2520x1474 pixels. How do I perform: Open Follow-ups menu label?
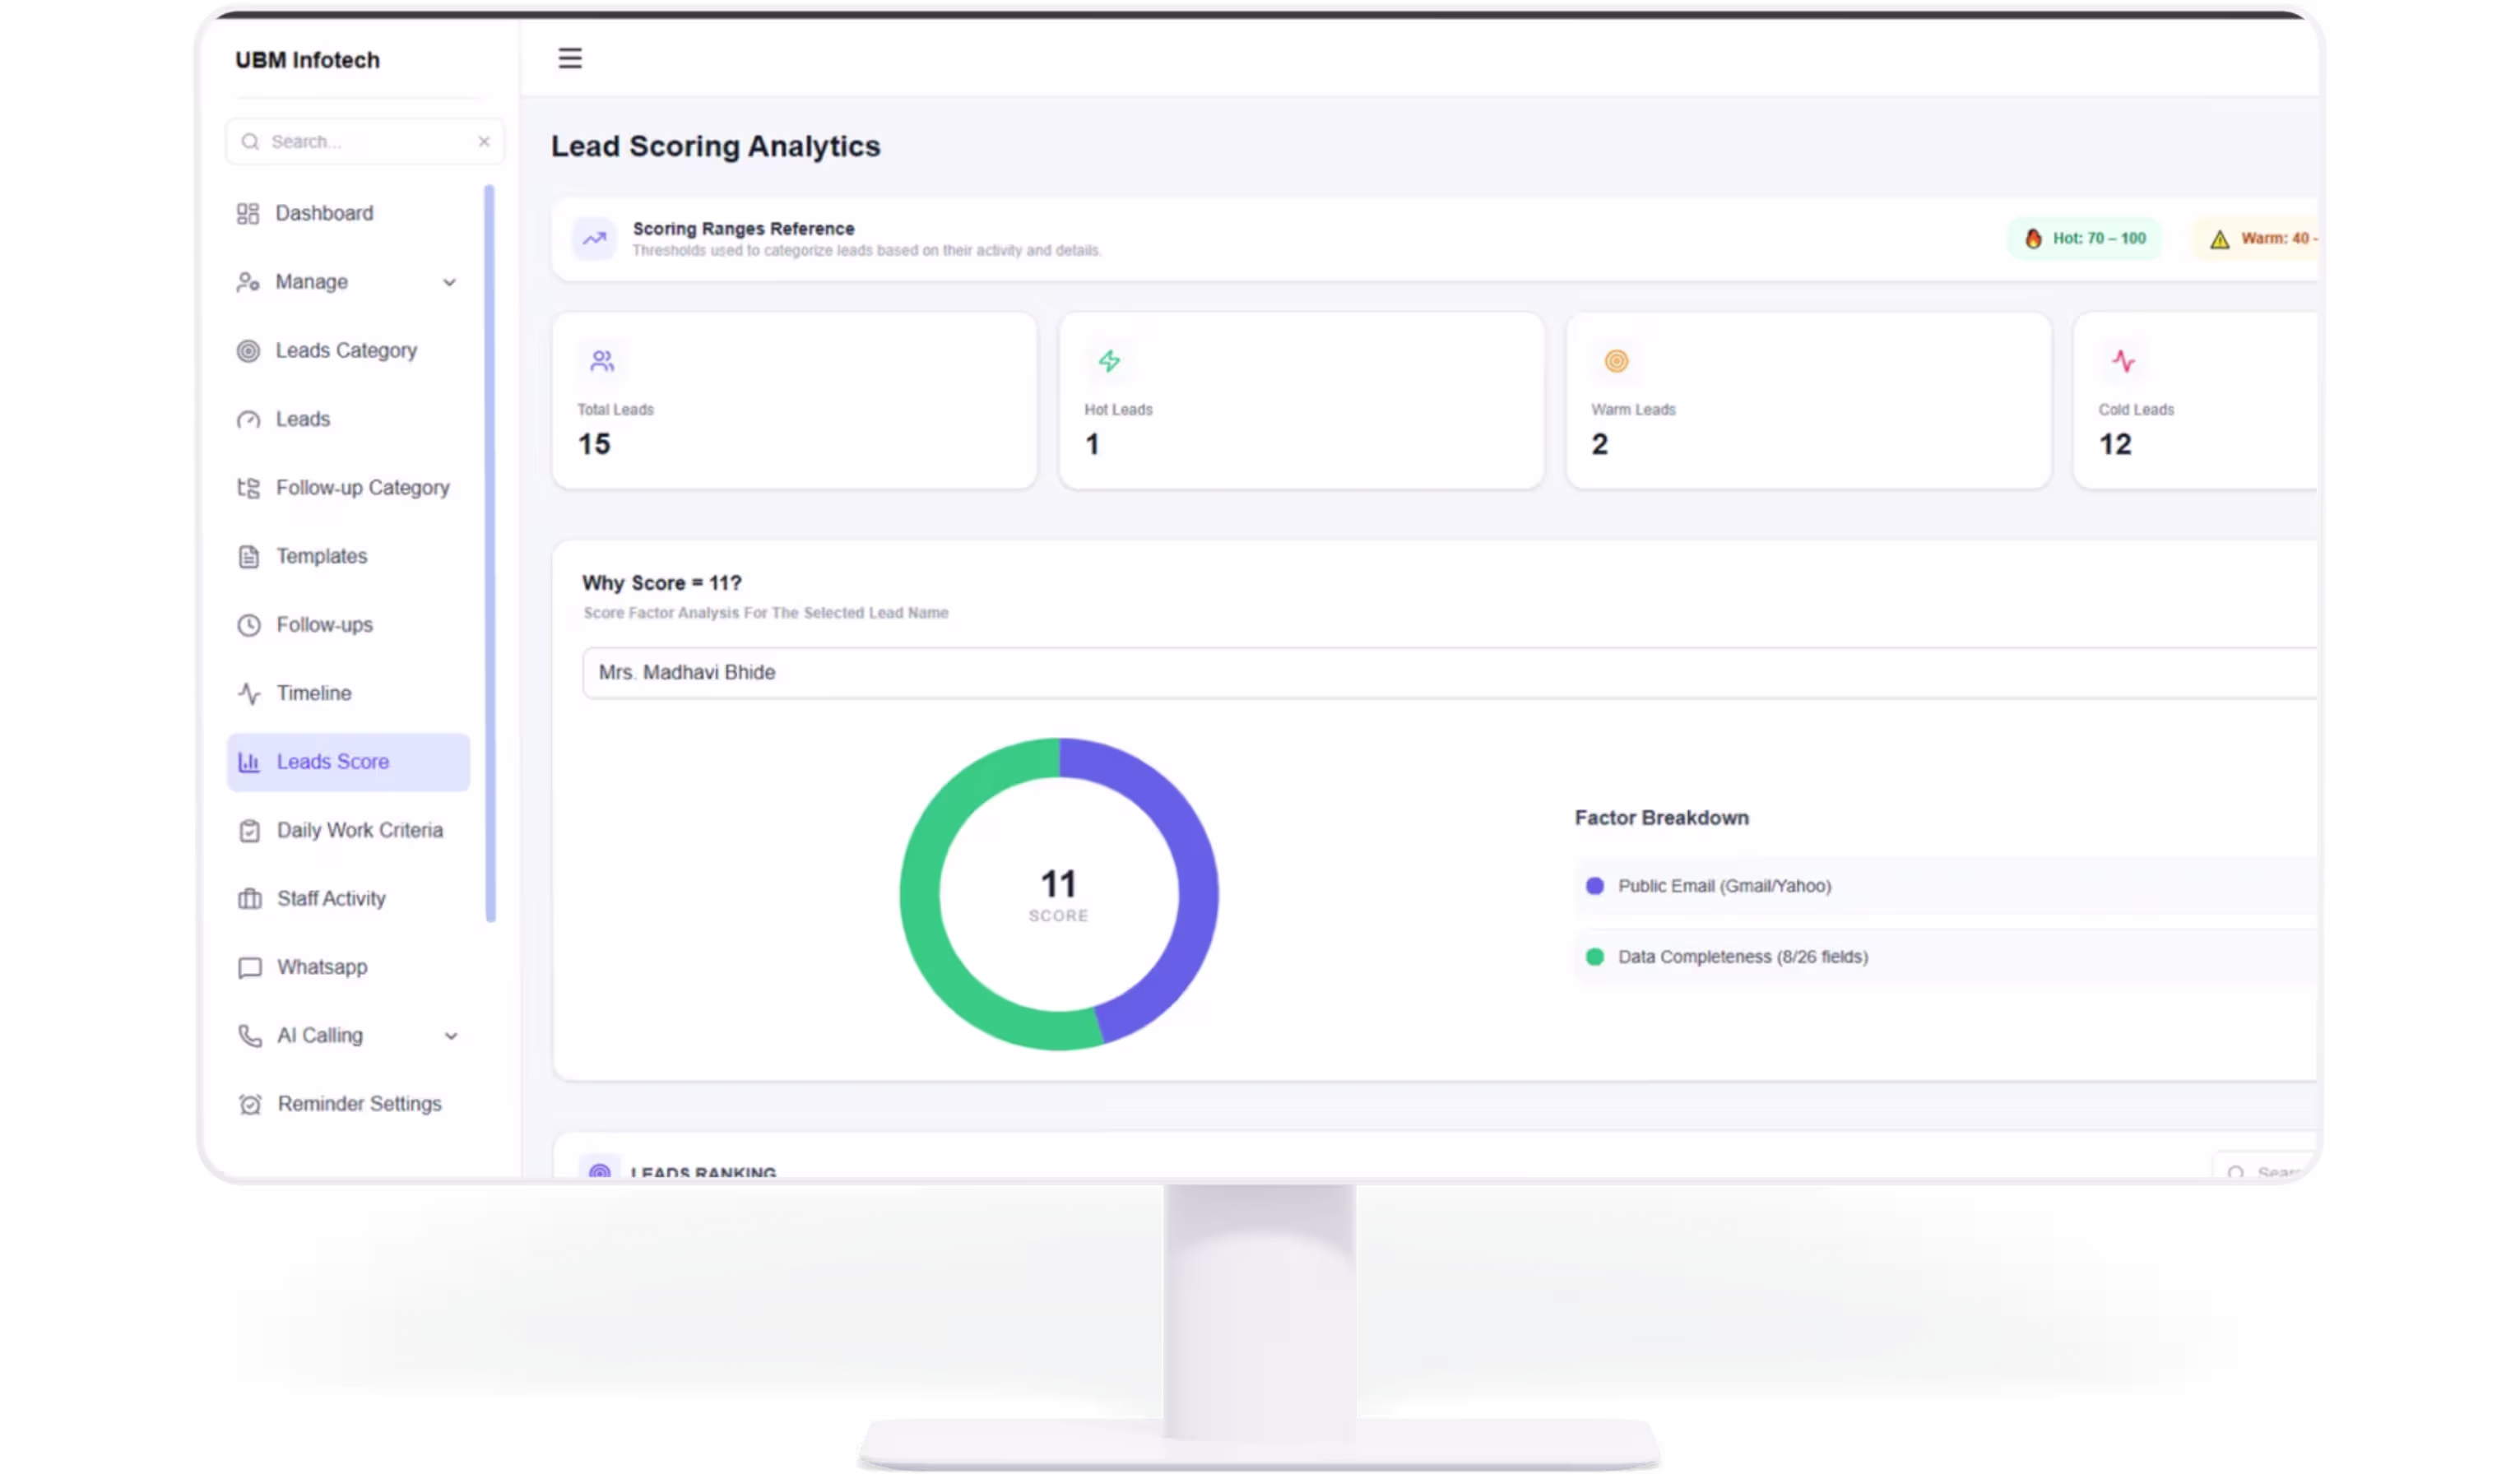[325, 625]
